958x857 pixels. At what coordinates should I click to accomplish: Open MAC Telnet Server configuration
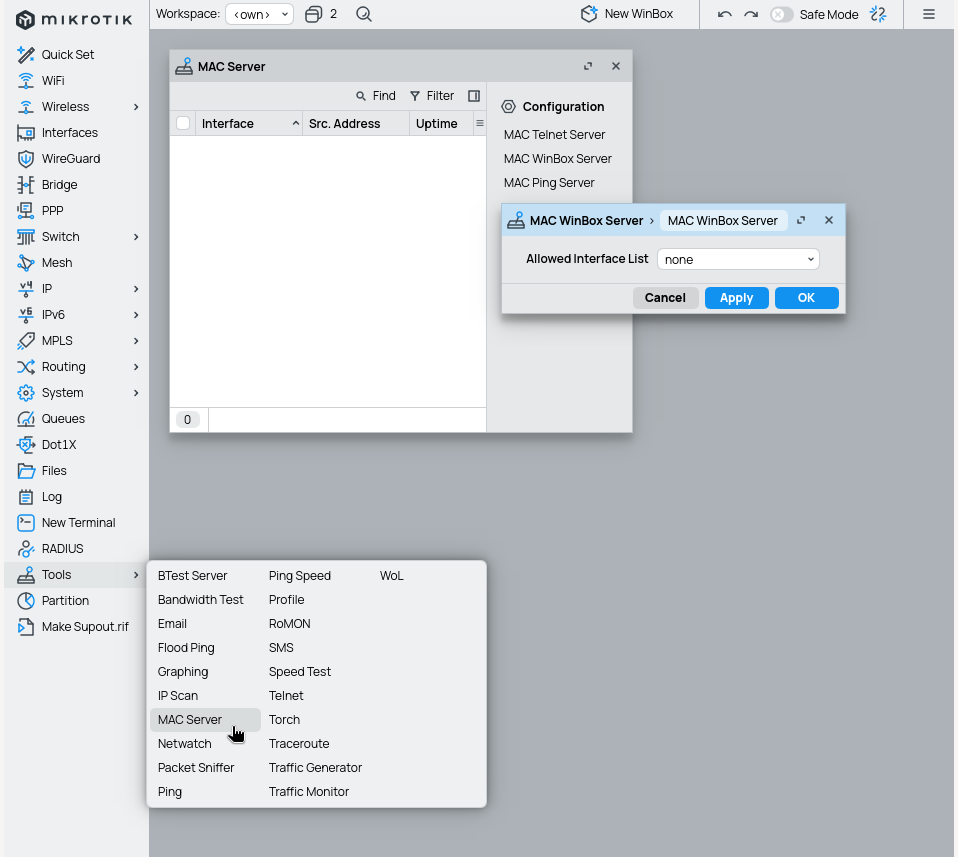554,134
